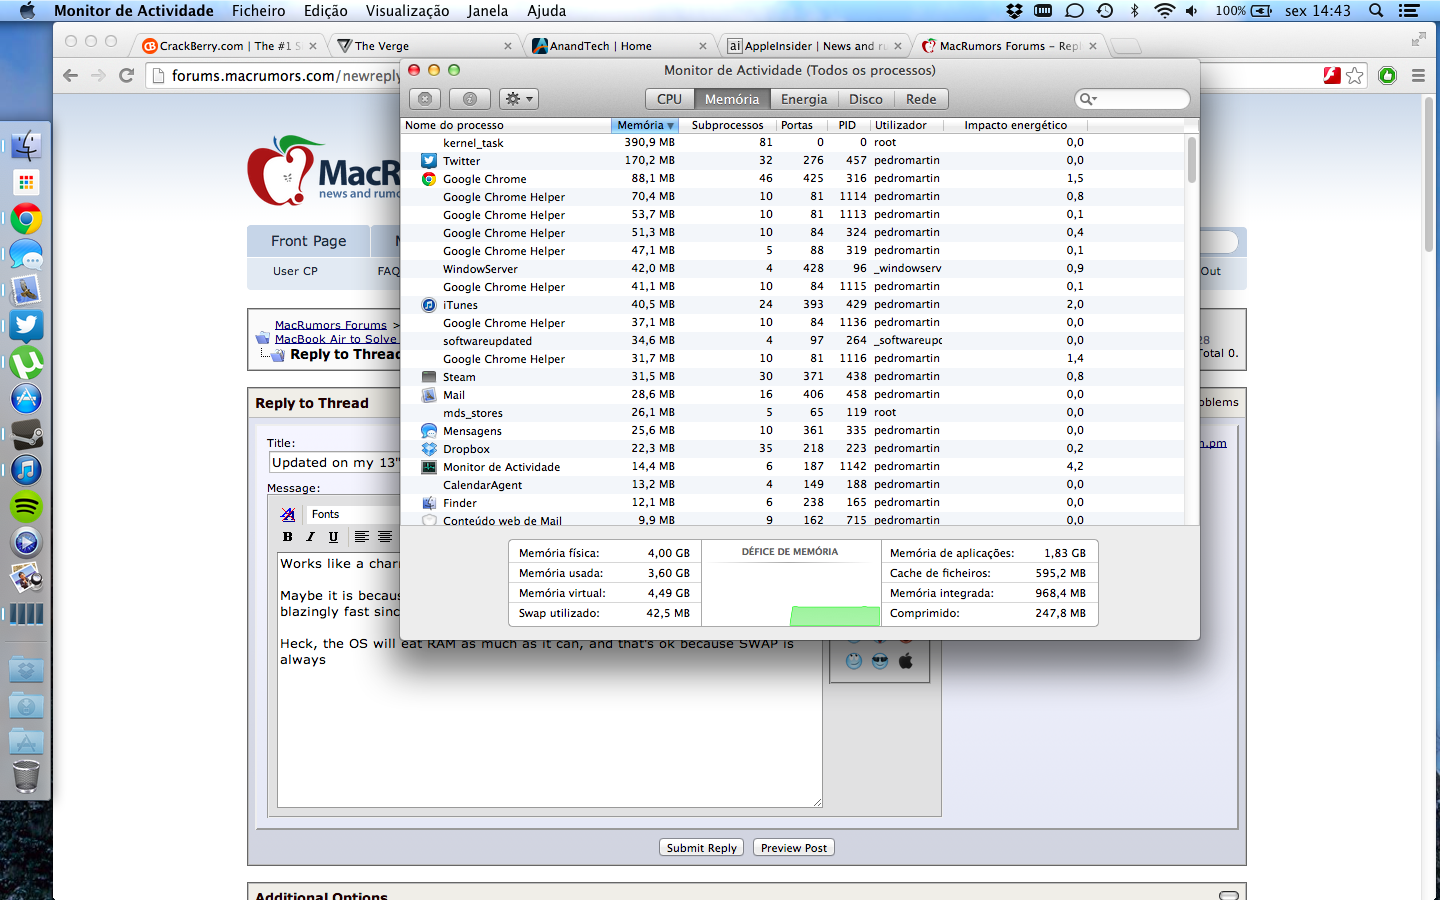Open Finder from the Dock
1440x900 pixels.
coord(26,146)
